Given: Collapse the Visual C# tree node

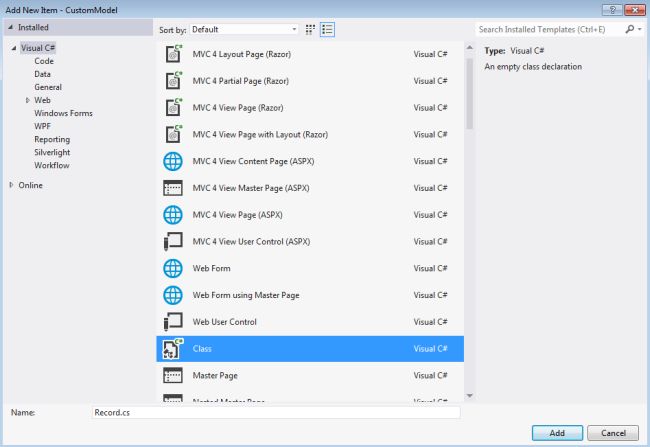Looking at the screenshot, I should 14,48.
